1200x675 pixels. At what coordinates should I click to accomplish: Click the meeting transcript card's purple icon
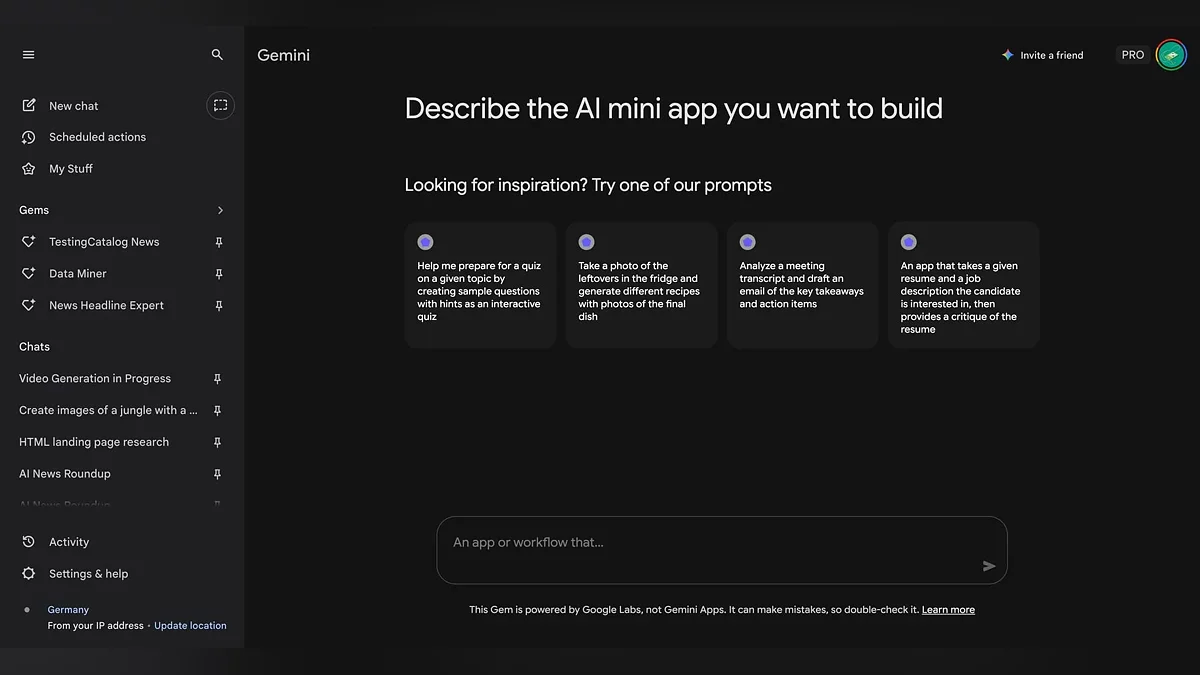click(747, 242)
